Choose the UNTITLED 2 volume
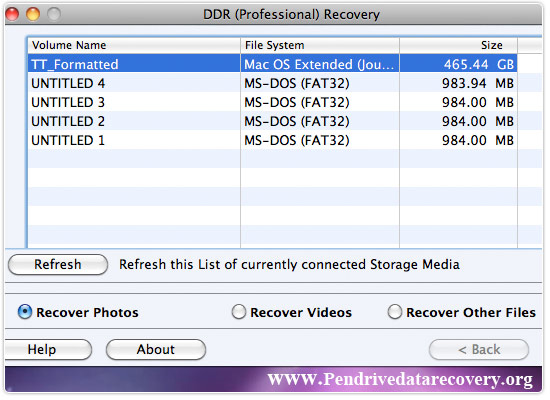This screenshot has width=550, height=400. coord(273,121)
